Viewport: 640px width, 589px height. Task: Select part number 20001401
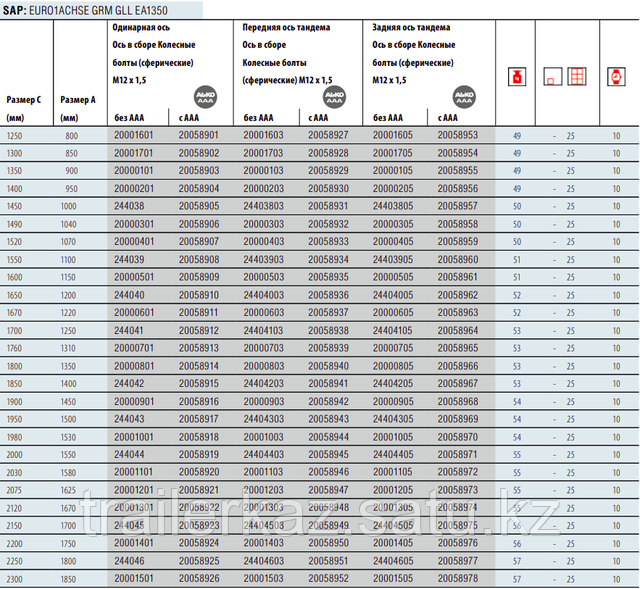tap(133, 543)
